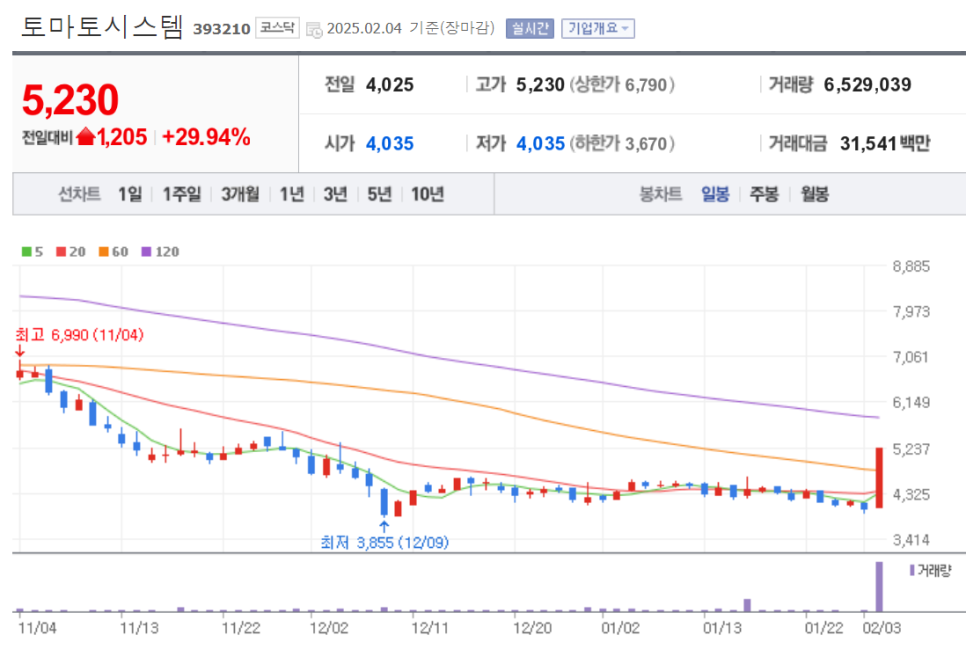Click the 하한가 3,670 text
This screenshot has height=664, width=966.
point(622,144)
